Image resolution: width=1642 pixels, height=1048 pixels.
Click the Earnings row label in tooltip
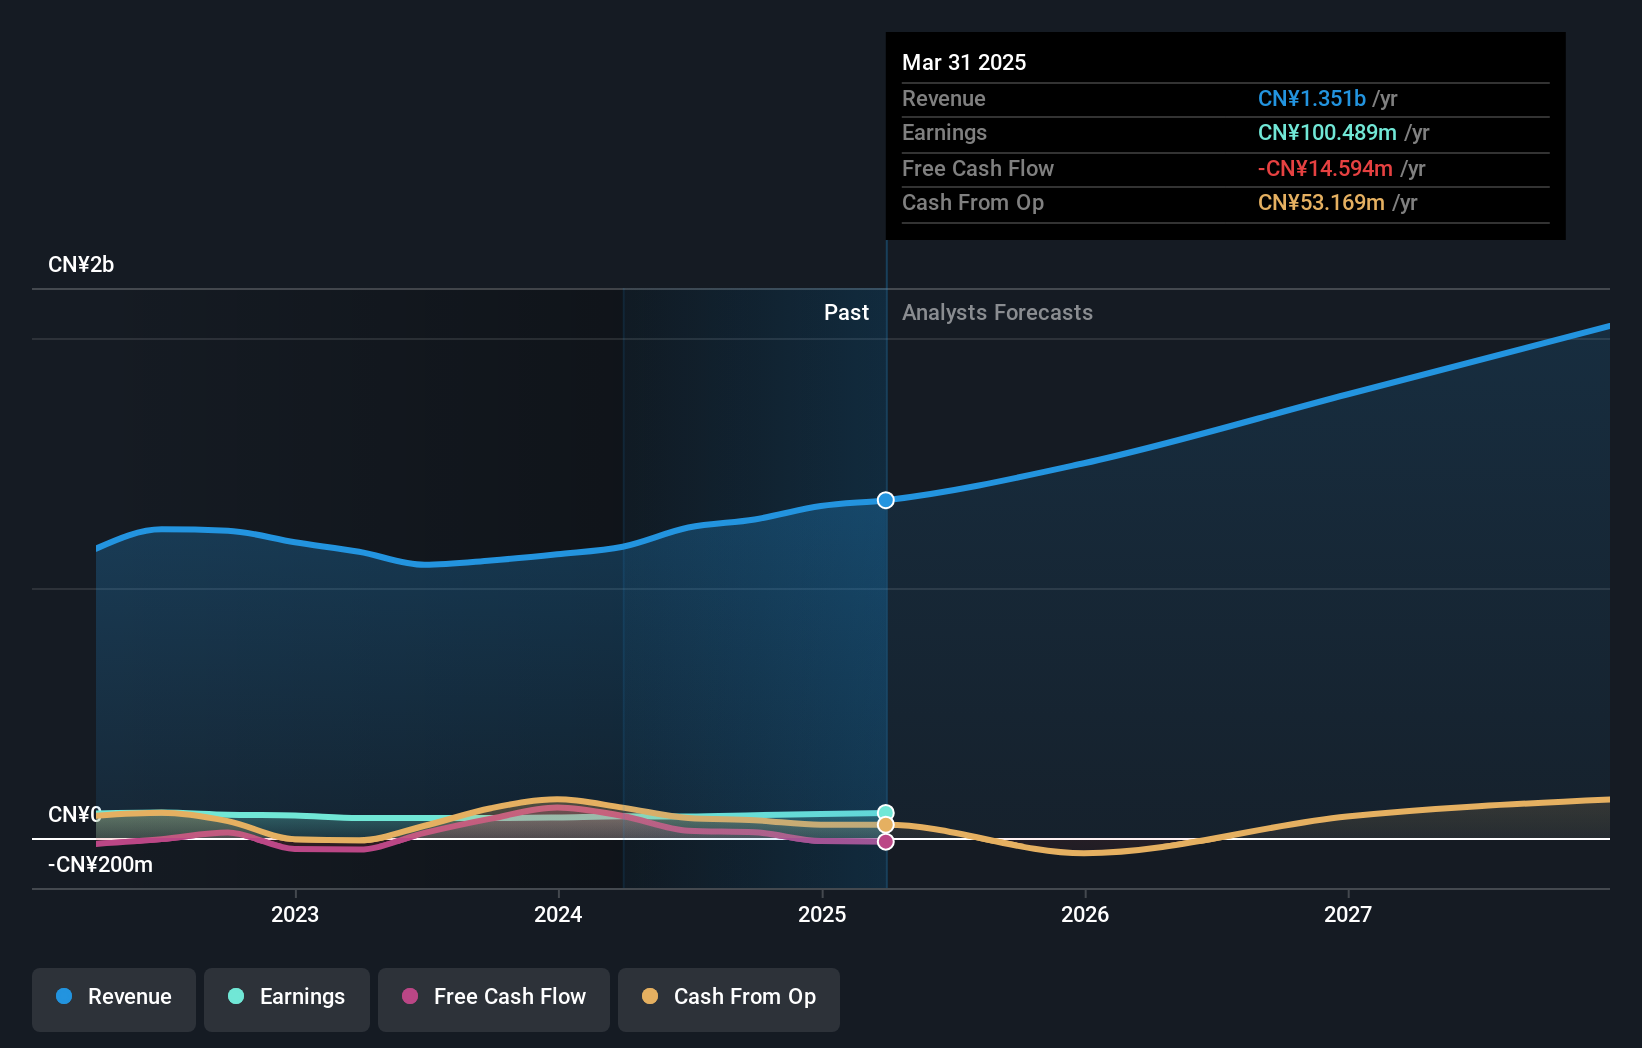pyautogui.click(x=944, y=133)
